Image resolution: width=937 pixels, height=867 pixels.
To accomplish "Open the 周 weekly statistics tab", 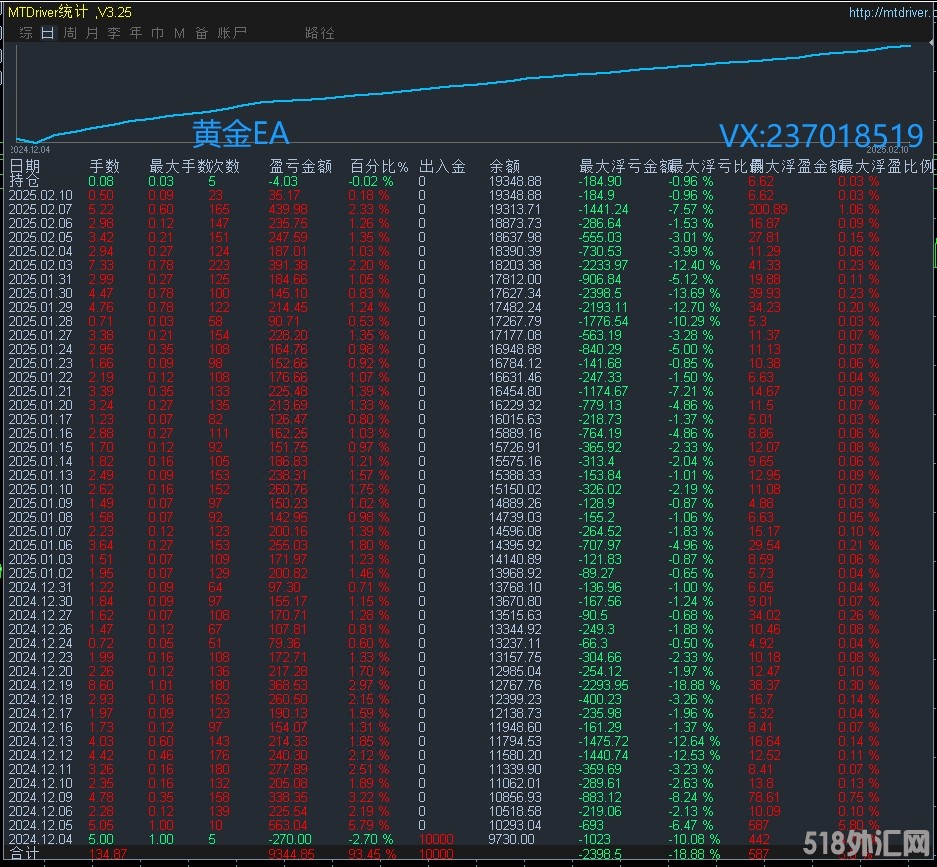I will [70, 33].
